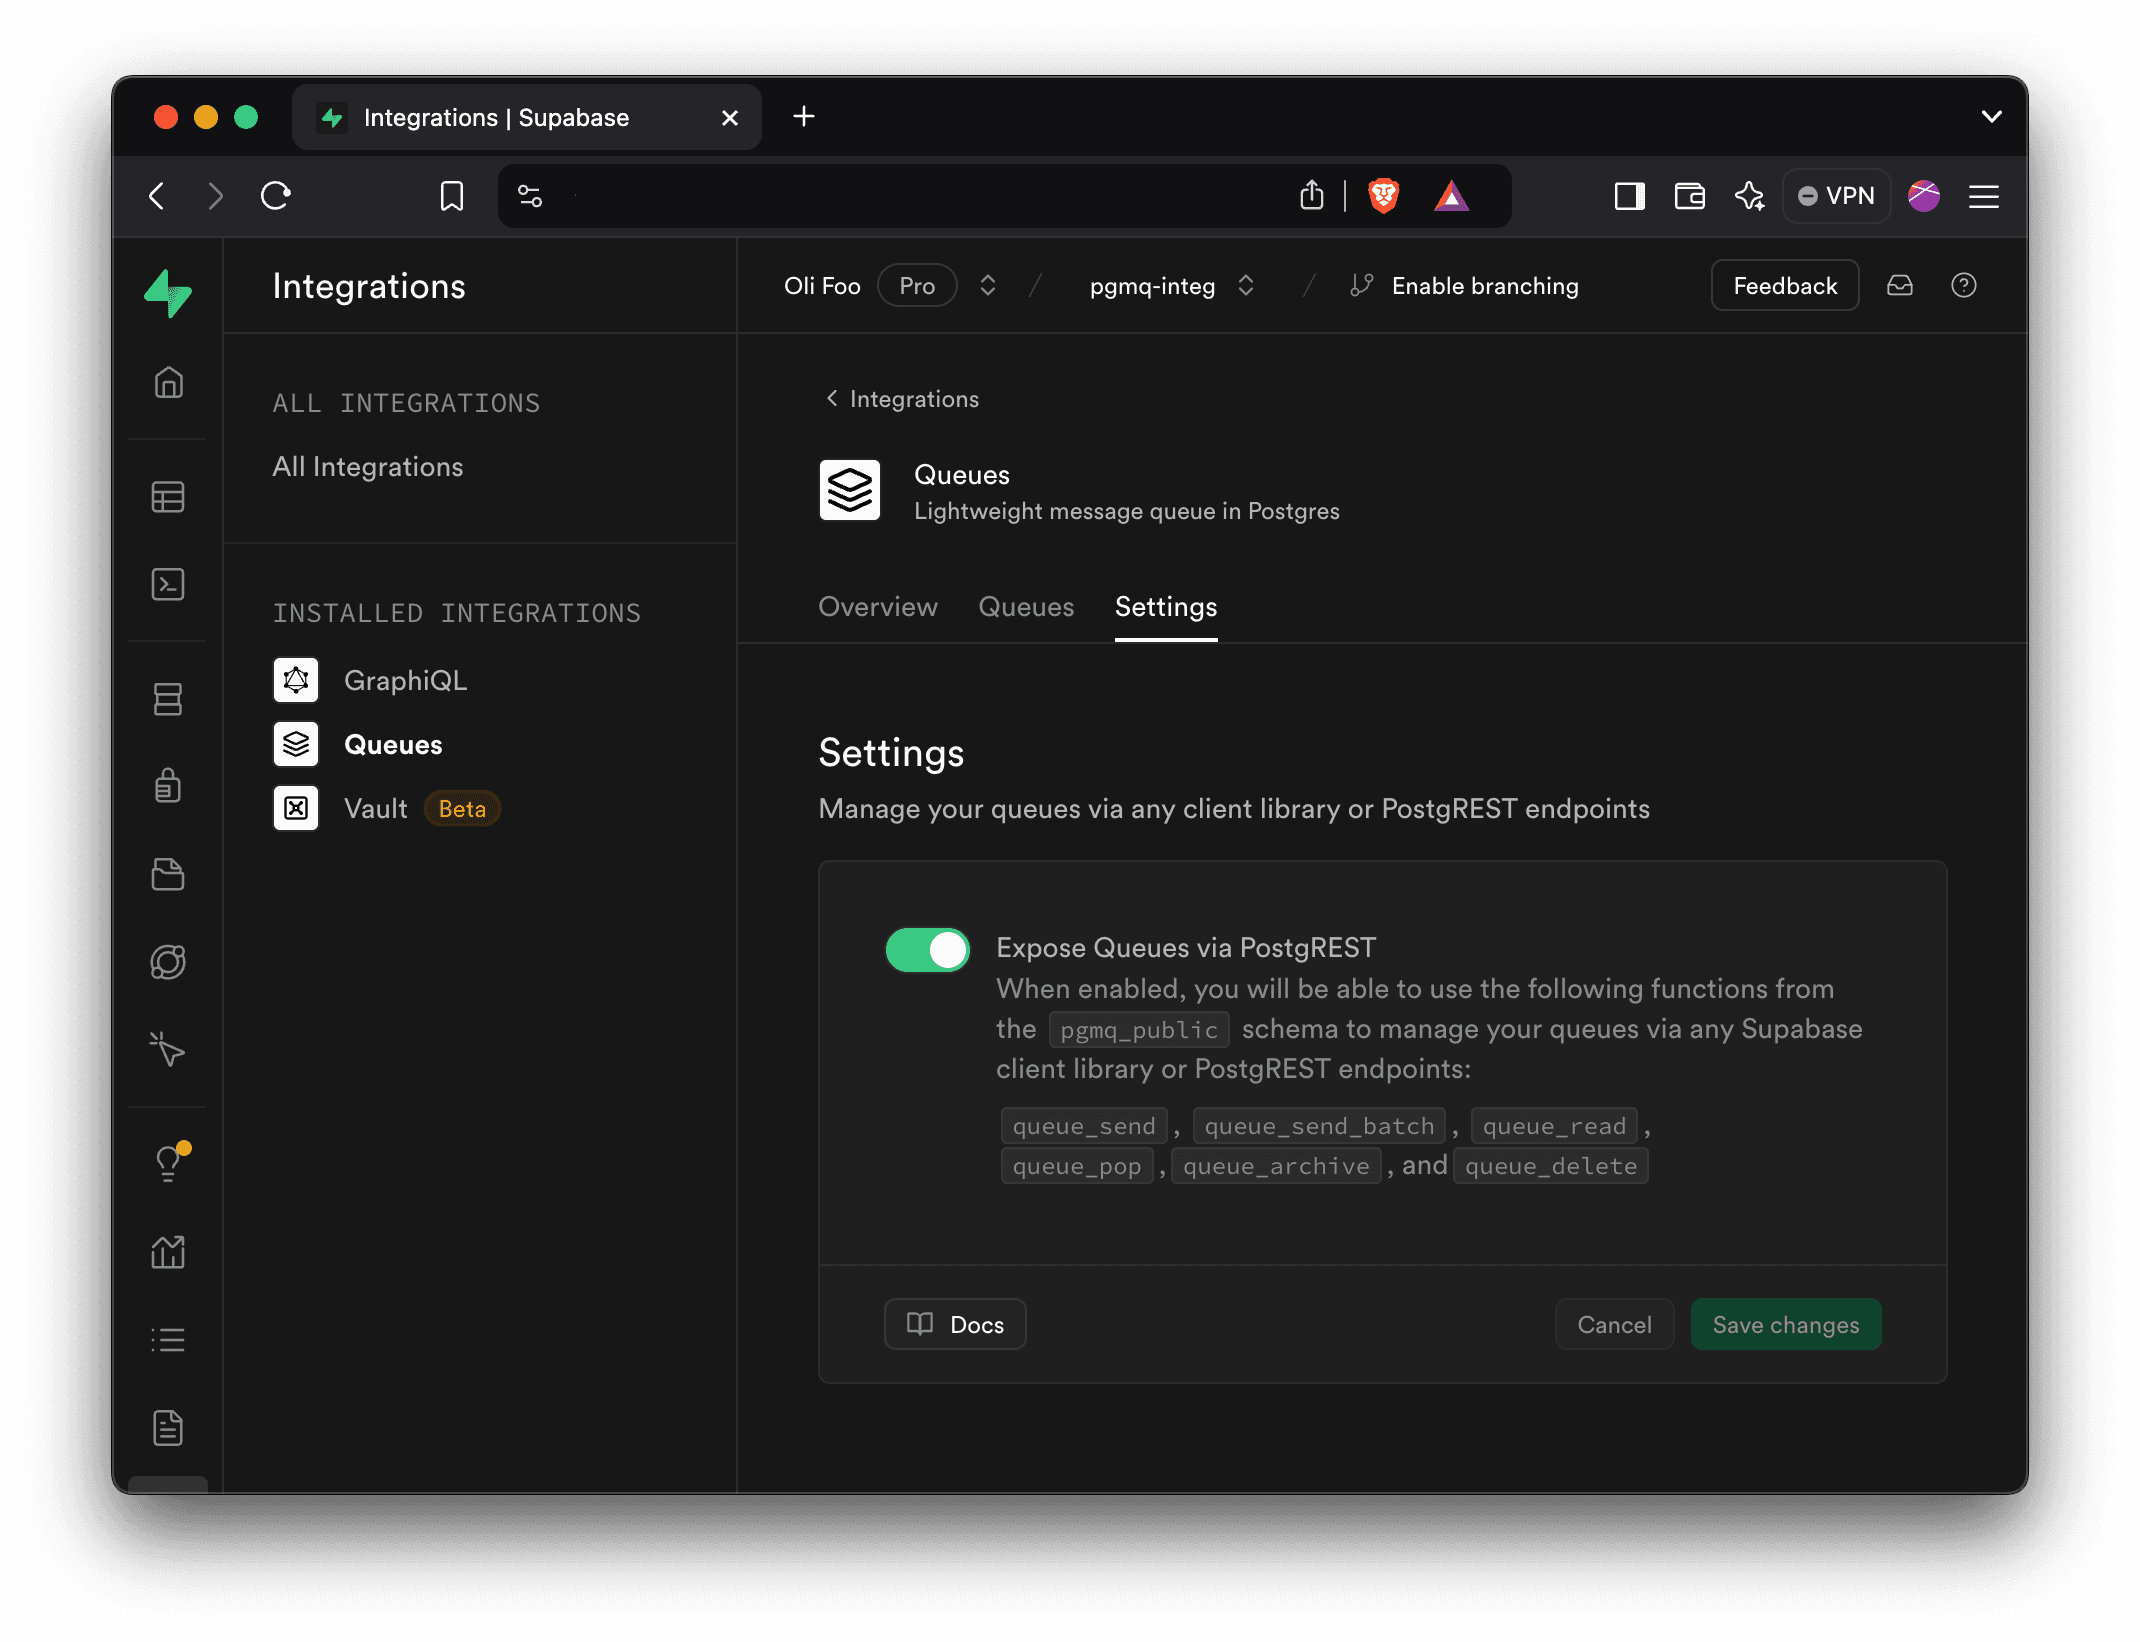Switch to the Queues tab
Viewport: 2140px width, 1642px height.
(1025, 607)
